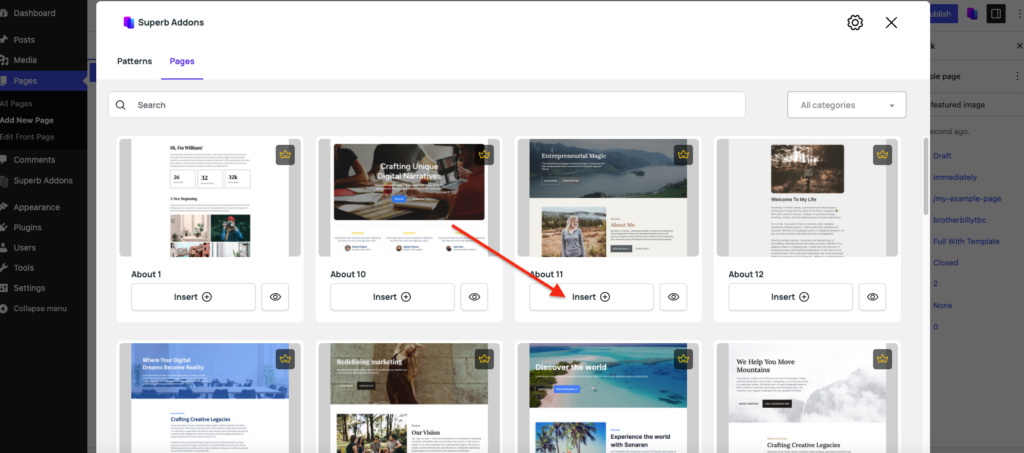This screenshot has width=1024, height=453.
Task: Preview About 11 with eye icon
Action: point(673,297)
